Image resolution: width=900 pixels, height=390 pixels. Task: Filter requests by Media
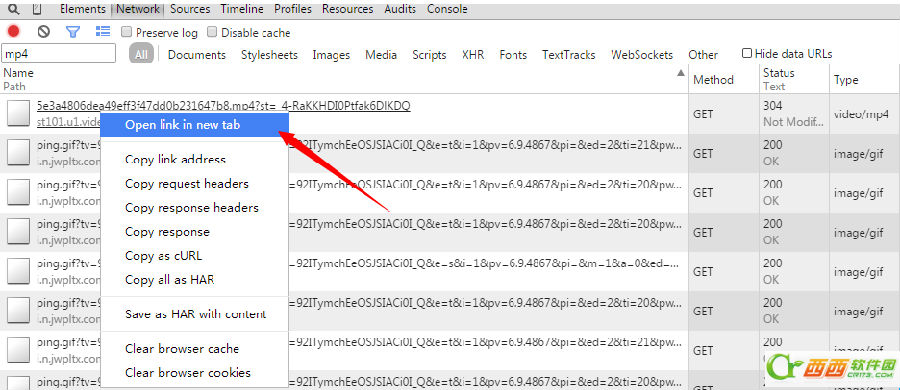tap(381, 55)
